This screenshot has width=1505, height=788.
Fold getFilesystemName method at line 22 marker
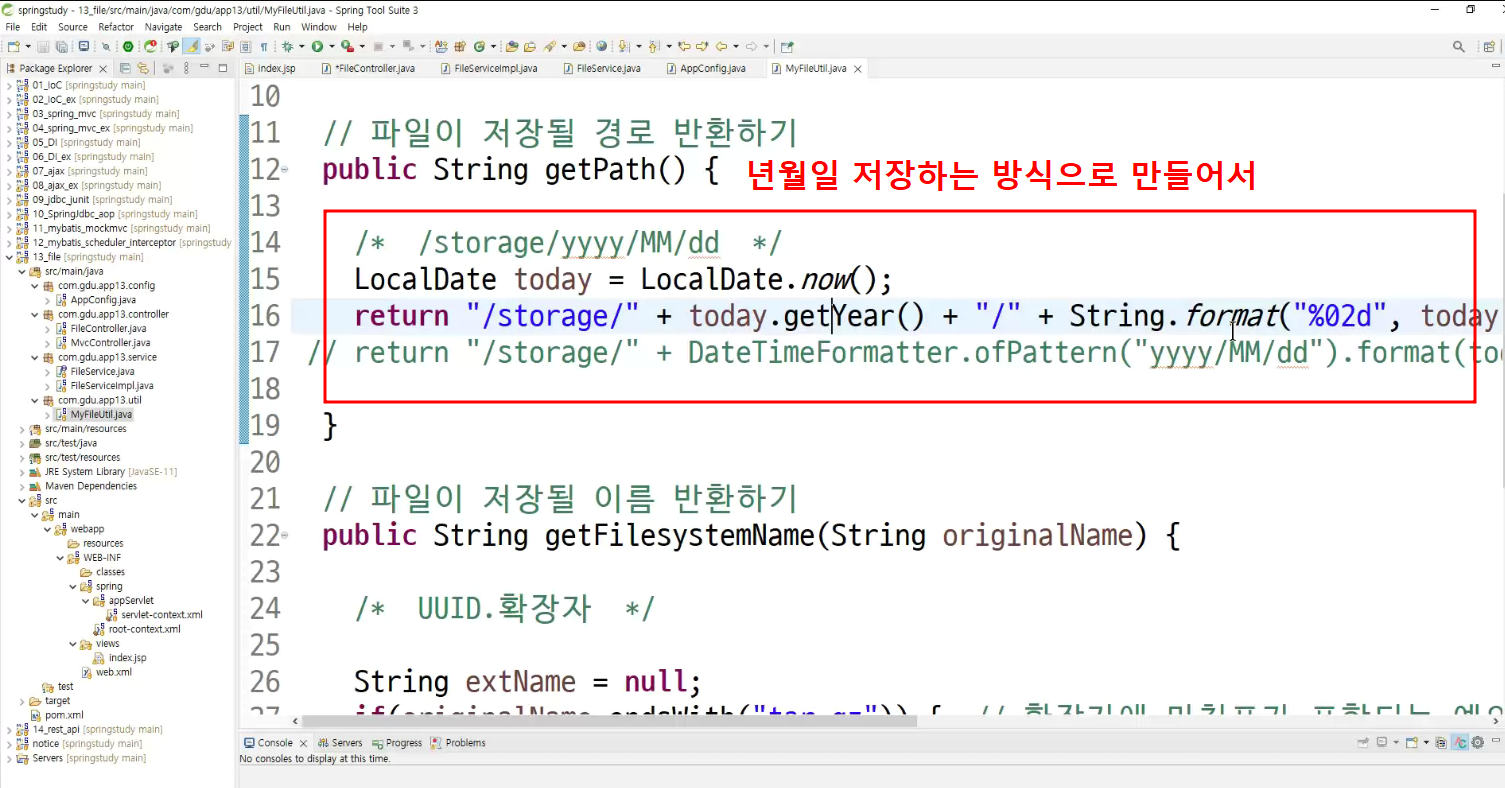[x=285, y=536]
